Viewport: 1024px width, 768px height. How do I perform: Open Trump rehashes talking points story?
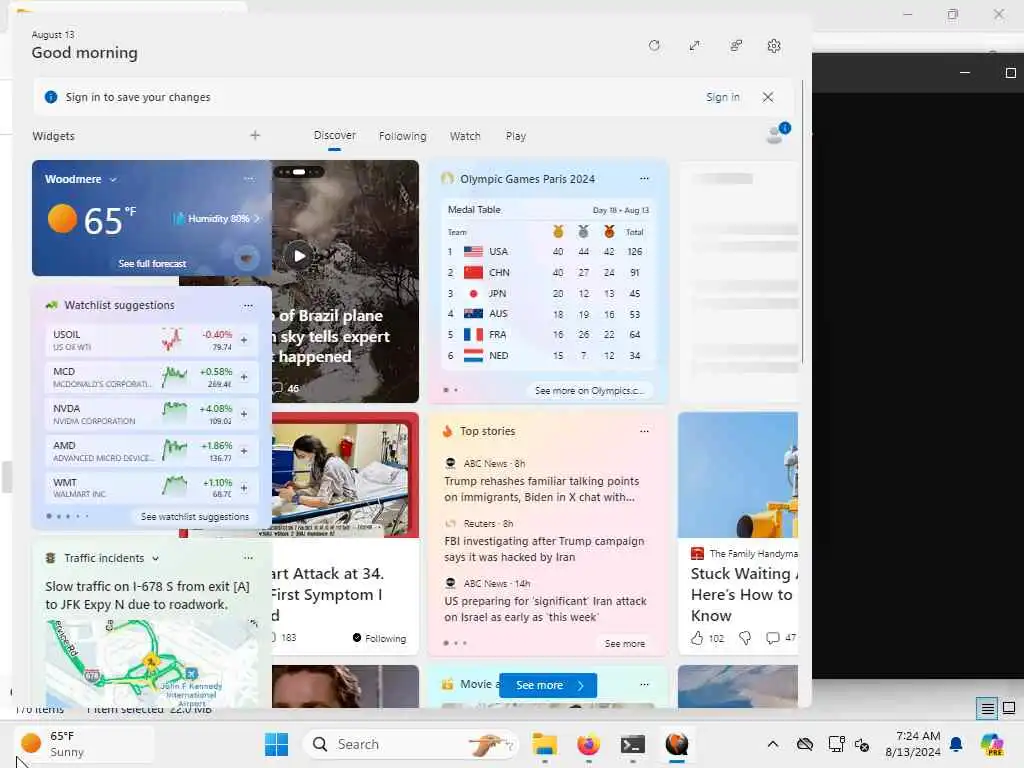pos(541,489)
